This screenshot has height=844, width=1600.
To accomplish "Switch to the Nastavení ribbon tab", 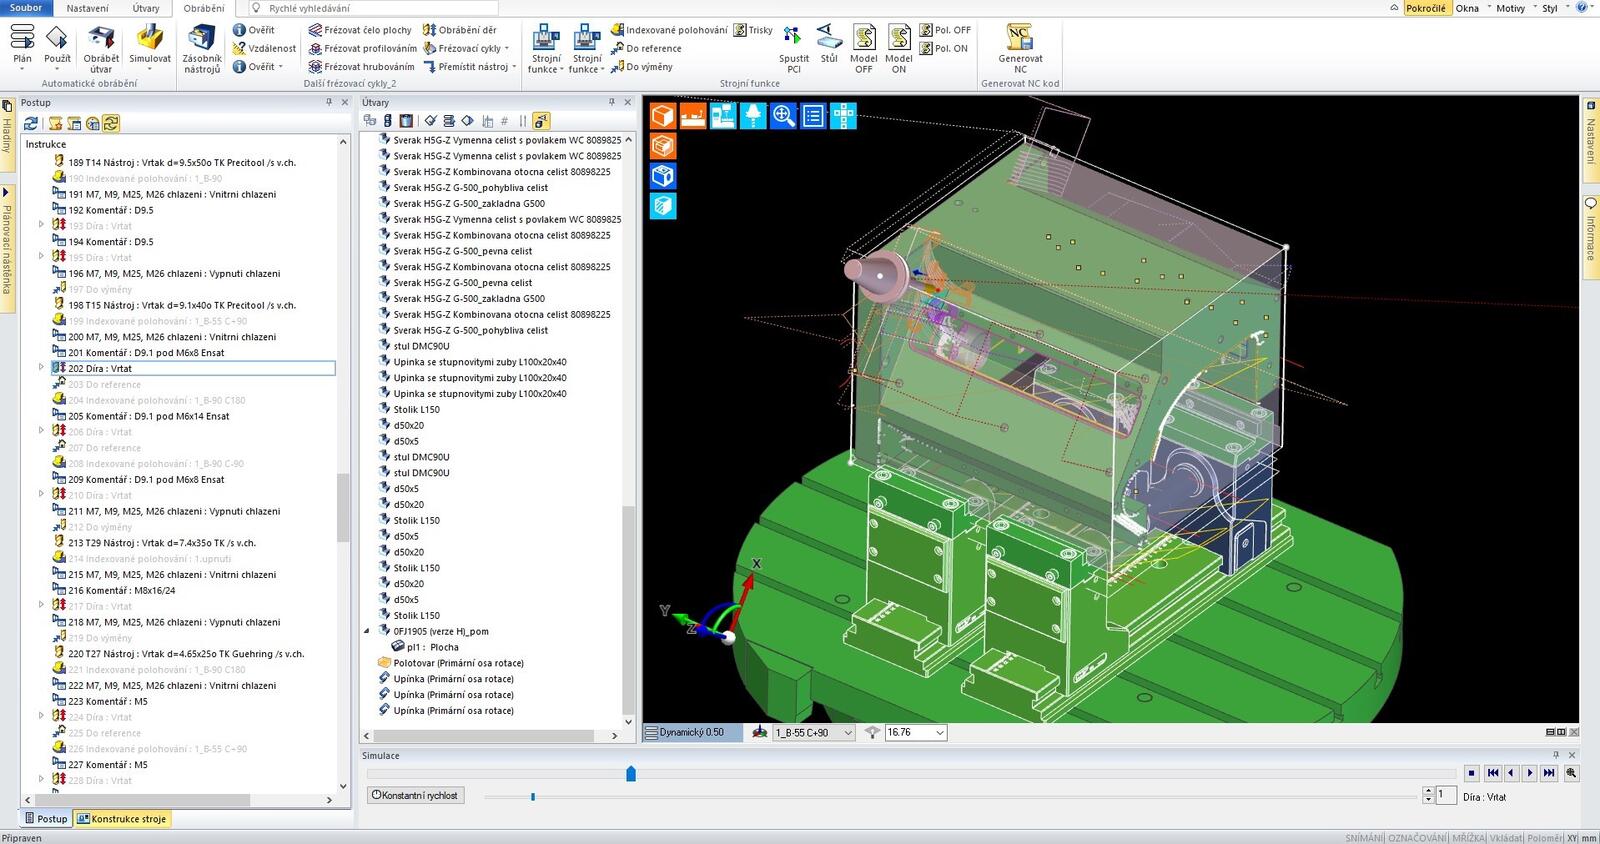I will tap(88, 8).
